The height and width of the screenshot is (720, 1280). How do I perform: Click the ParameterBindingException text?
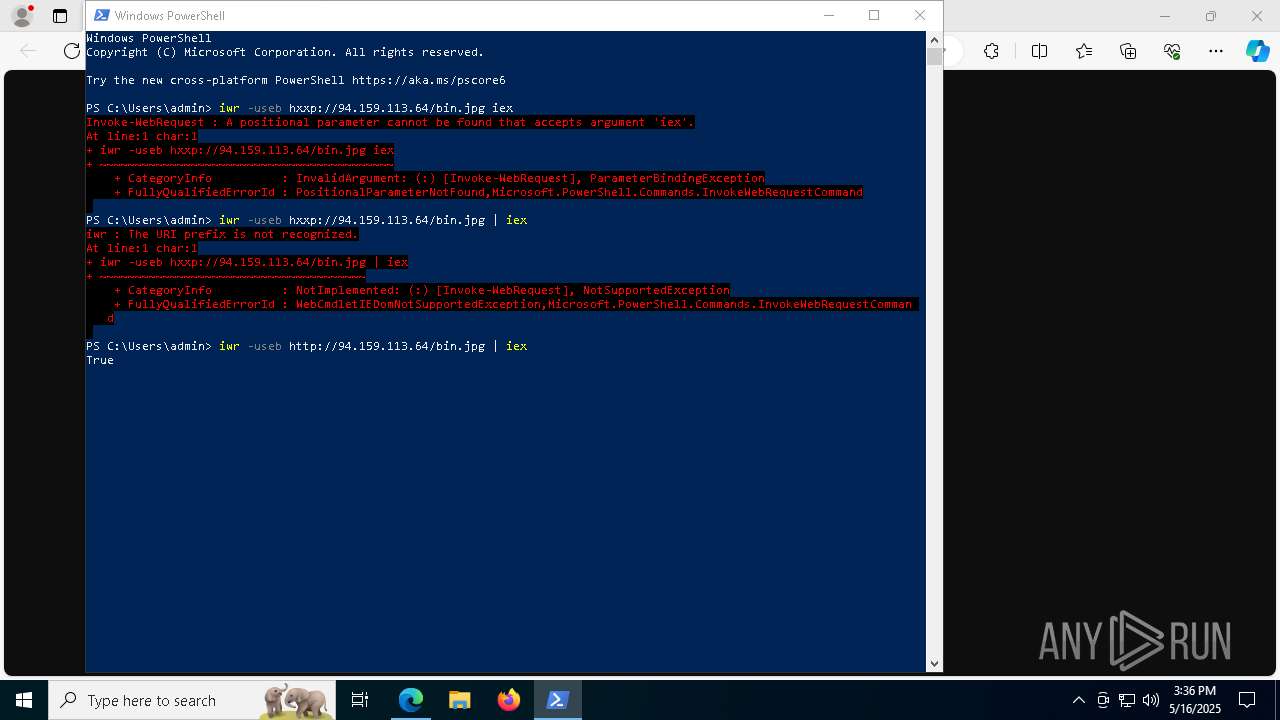677,178
